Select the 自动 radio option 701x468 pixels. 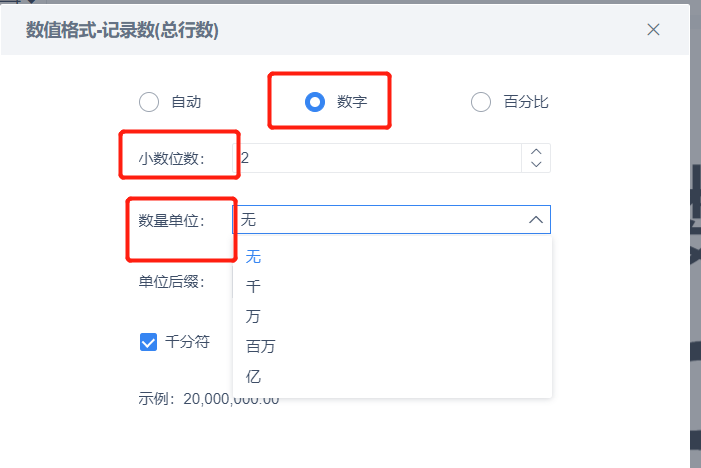[149, 102]
